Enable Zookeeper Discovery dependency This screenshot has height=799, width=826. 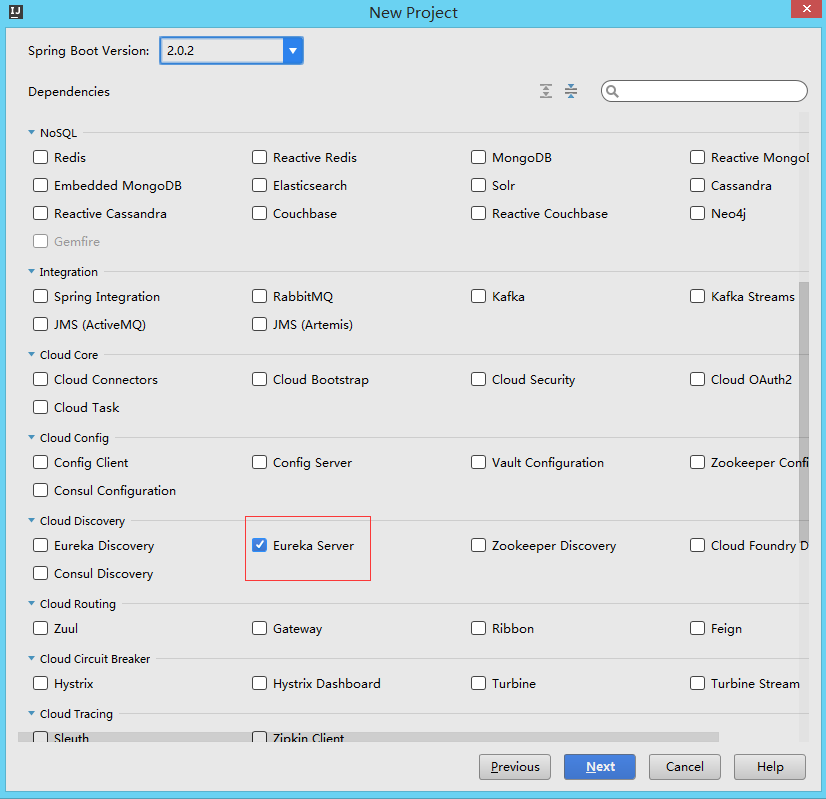point(478,545)
